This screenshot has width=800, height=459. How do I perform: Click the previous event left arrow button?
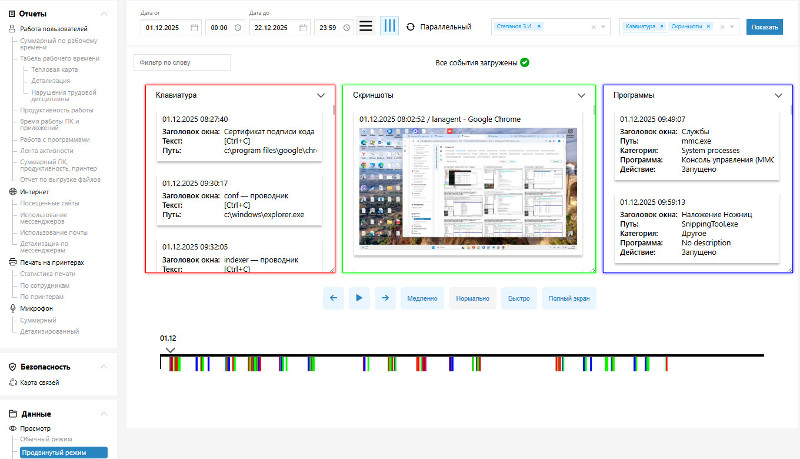[334, 297]
